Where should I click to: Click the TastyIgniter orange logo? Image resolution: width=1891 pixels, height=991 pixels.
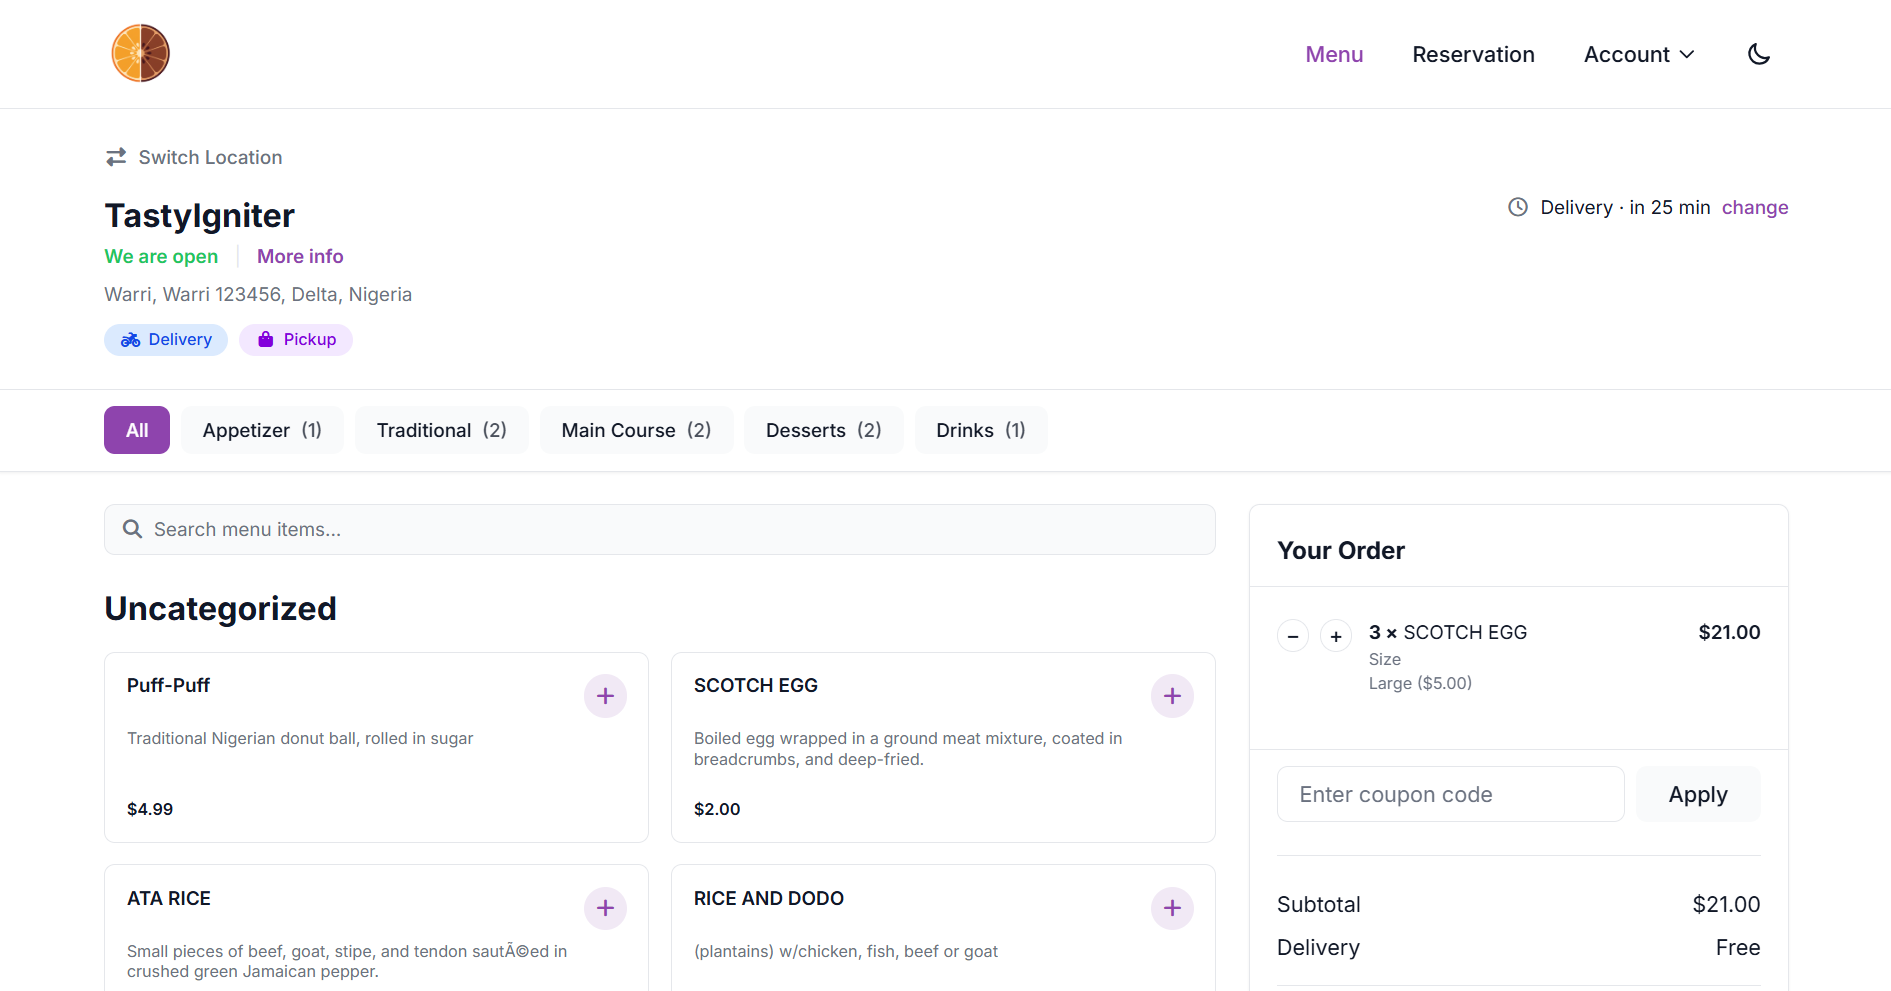tap(140, 52)
